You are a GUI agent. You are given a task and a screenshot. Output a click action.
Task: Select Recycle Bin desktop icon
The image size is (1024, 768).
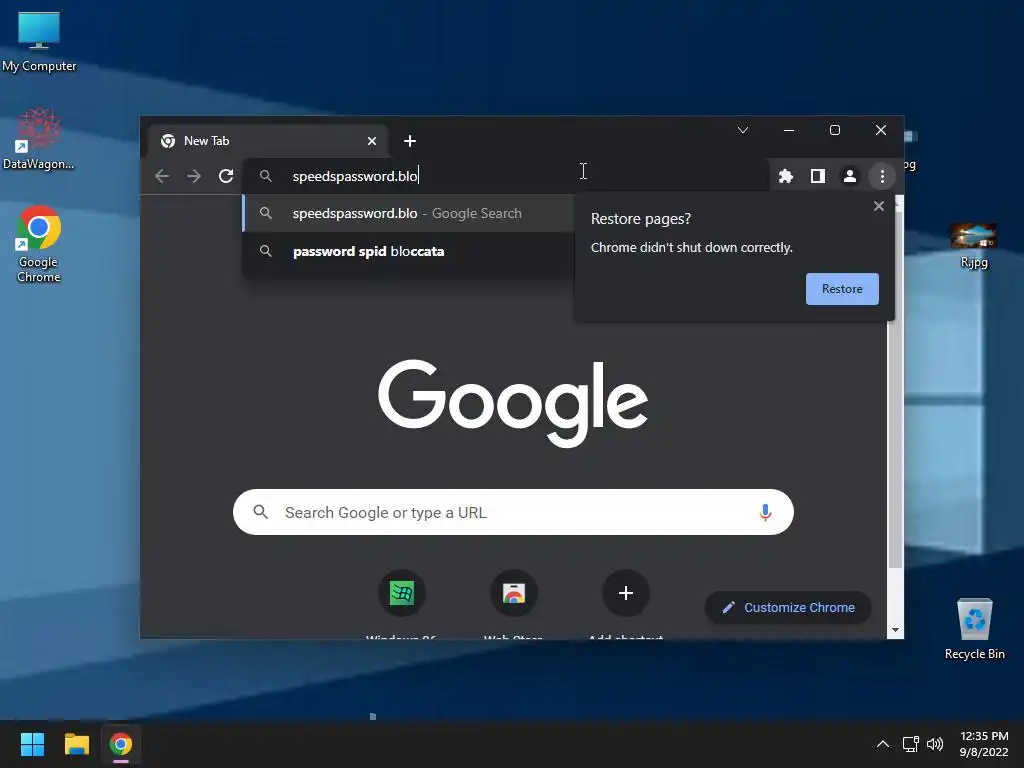pos(974,629)
